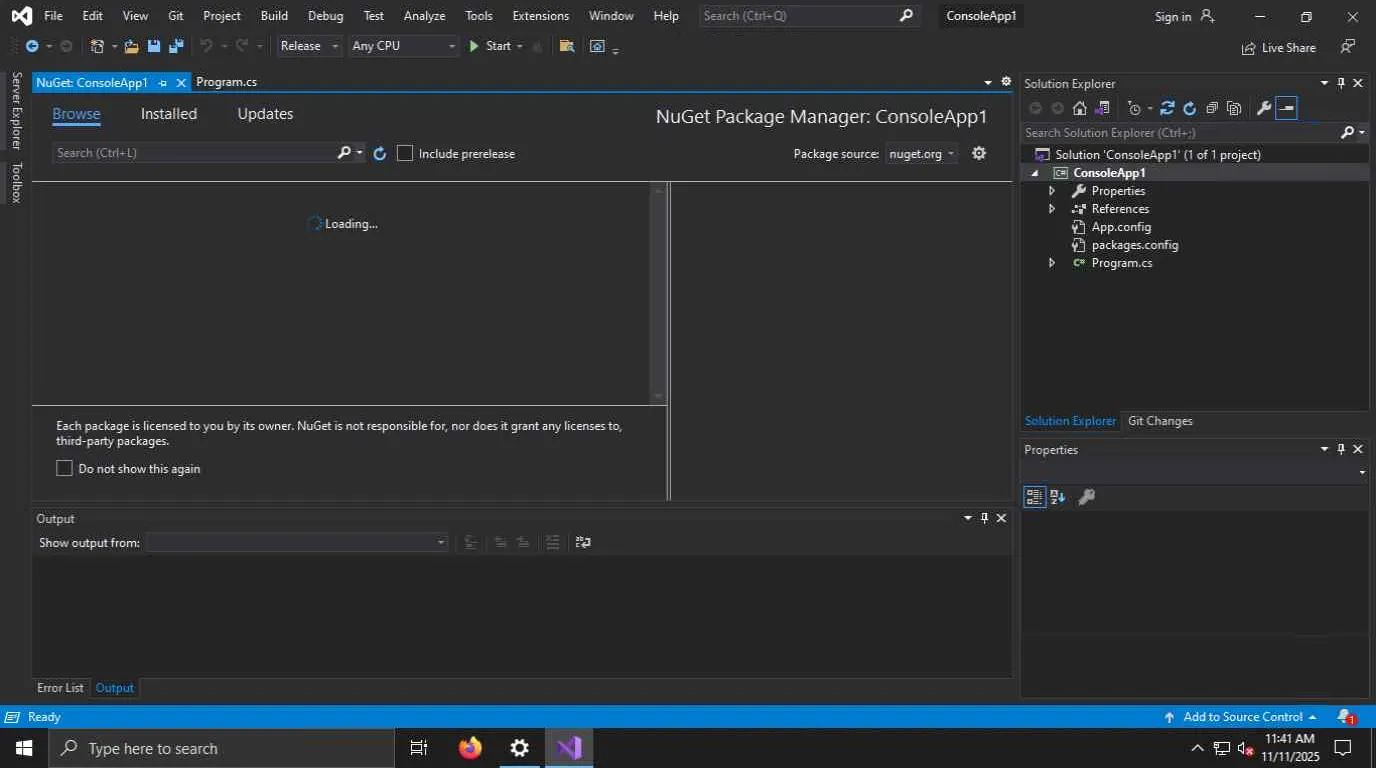The width and height of the screenshot is (1376, 768).
Task: Open Property Pages wrench in Properties panel
Action: [x=1087, y=497]
